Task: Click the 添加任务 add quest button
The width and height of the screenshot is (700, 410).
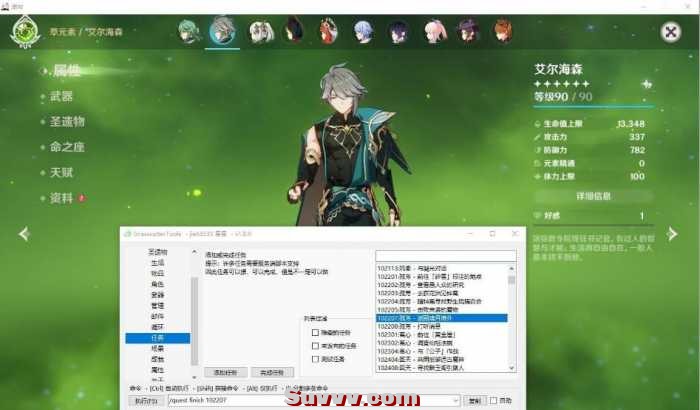Action: pos(226,372)
